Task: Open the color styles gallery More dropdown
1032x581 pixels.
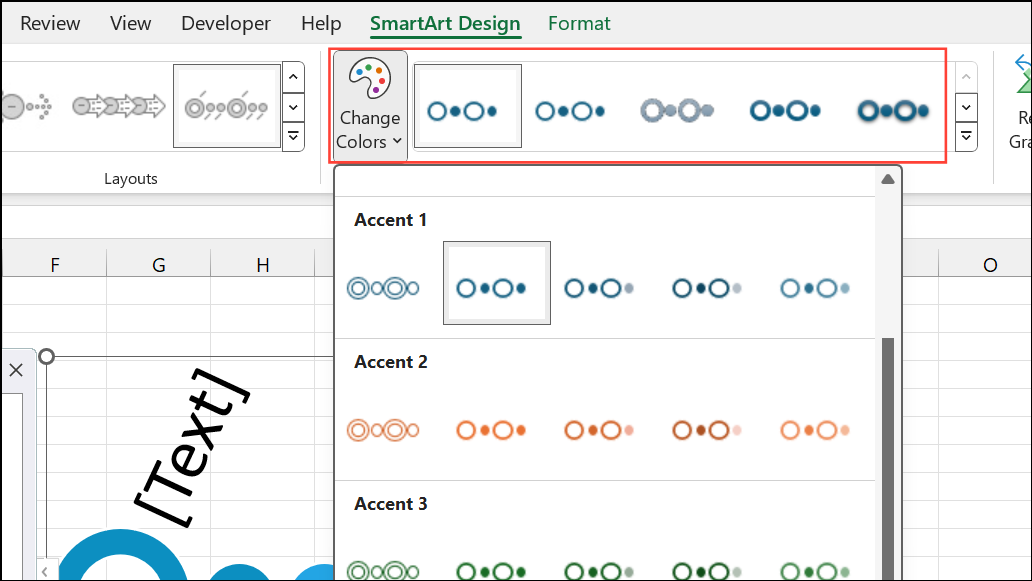Action: click(x=965, y=137)
